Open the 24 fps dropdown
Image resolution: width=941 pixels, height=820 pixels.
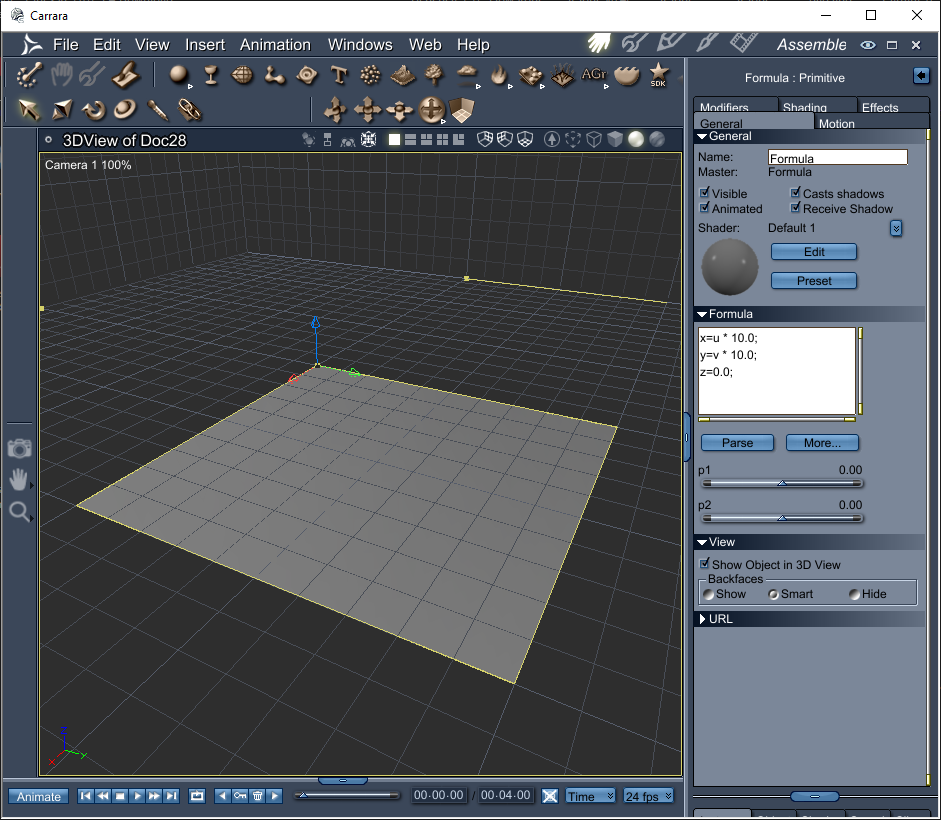point(648,796)
